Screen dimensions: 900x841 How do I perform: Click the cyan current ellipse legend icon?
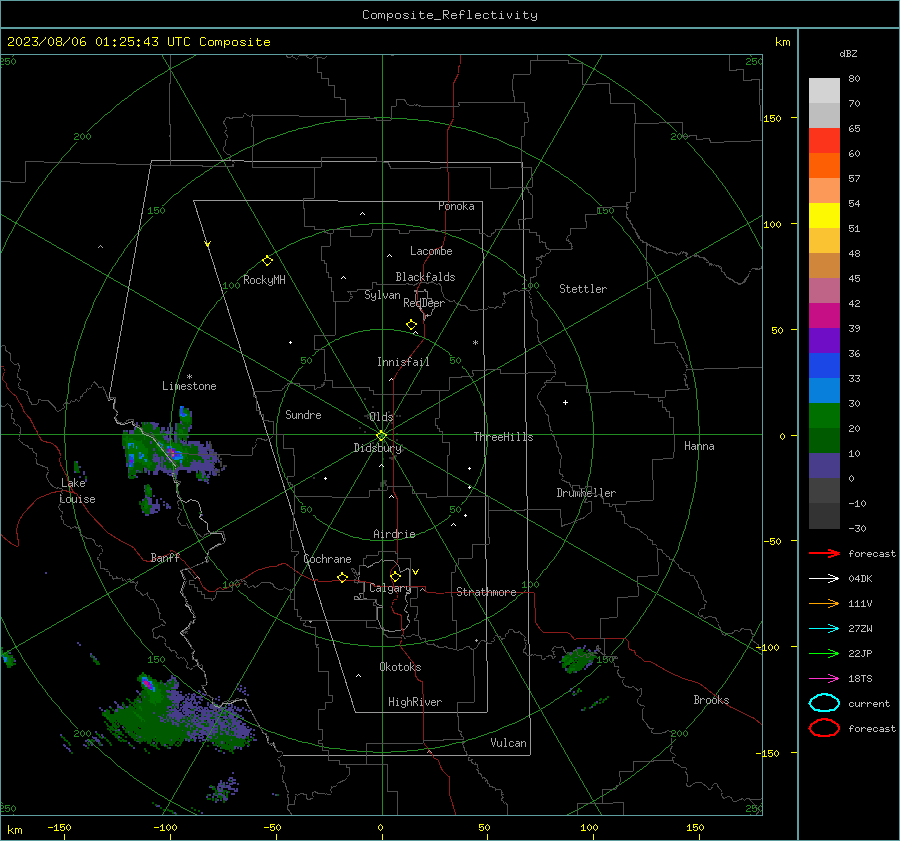824,703
